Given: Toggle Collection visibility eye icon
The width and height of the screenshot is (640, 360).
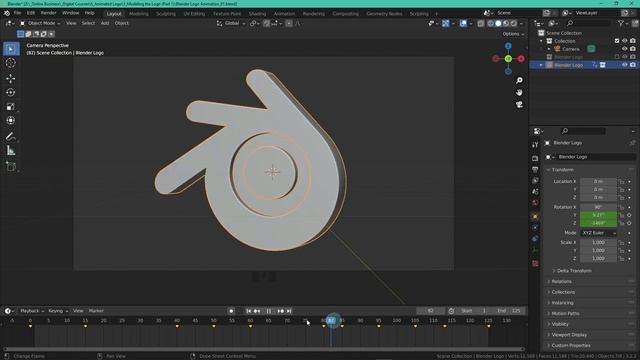Looking at the screenshot, I should [x=624, y=41].
